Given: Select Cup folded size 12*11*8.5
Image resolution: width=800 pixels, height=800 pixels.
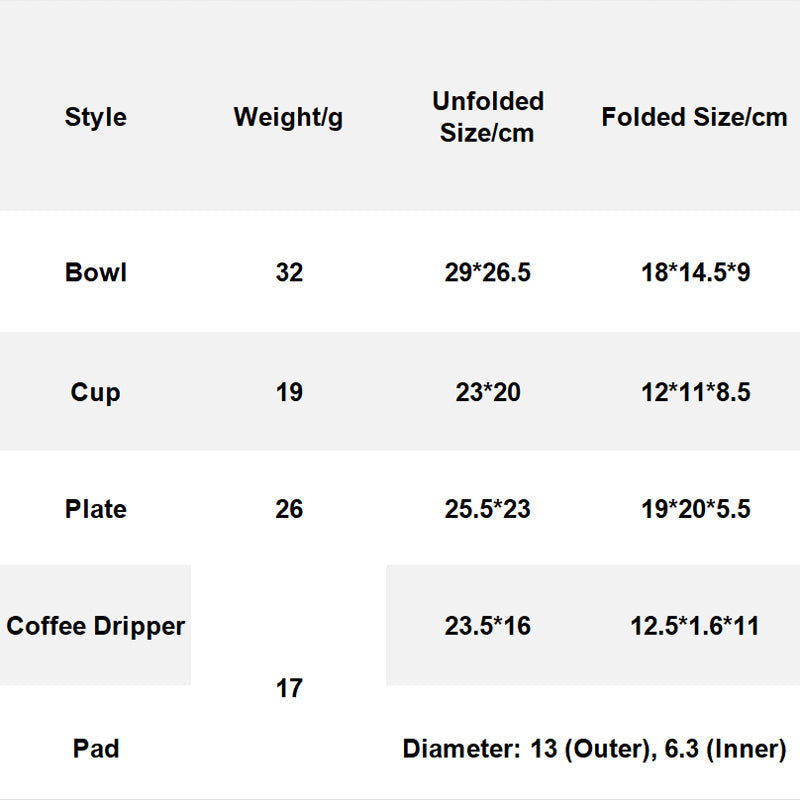Looking at the screenshot, I should 695,392.
